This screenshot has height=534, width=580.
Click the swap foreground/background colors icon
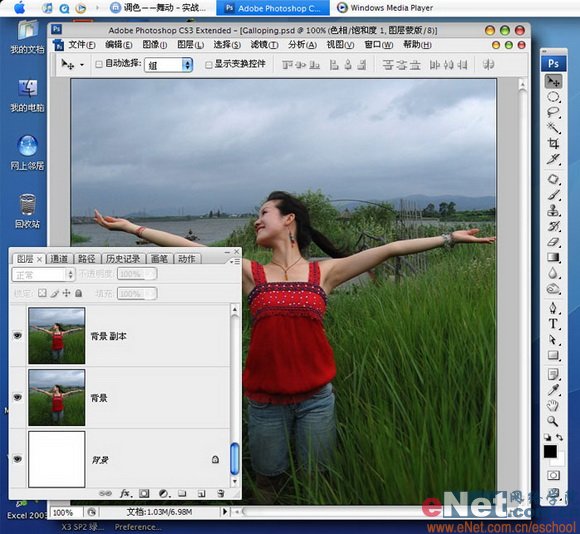559,437
